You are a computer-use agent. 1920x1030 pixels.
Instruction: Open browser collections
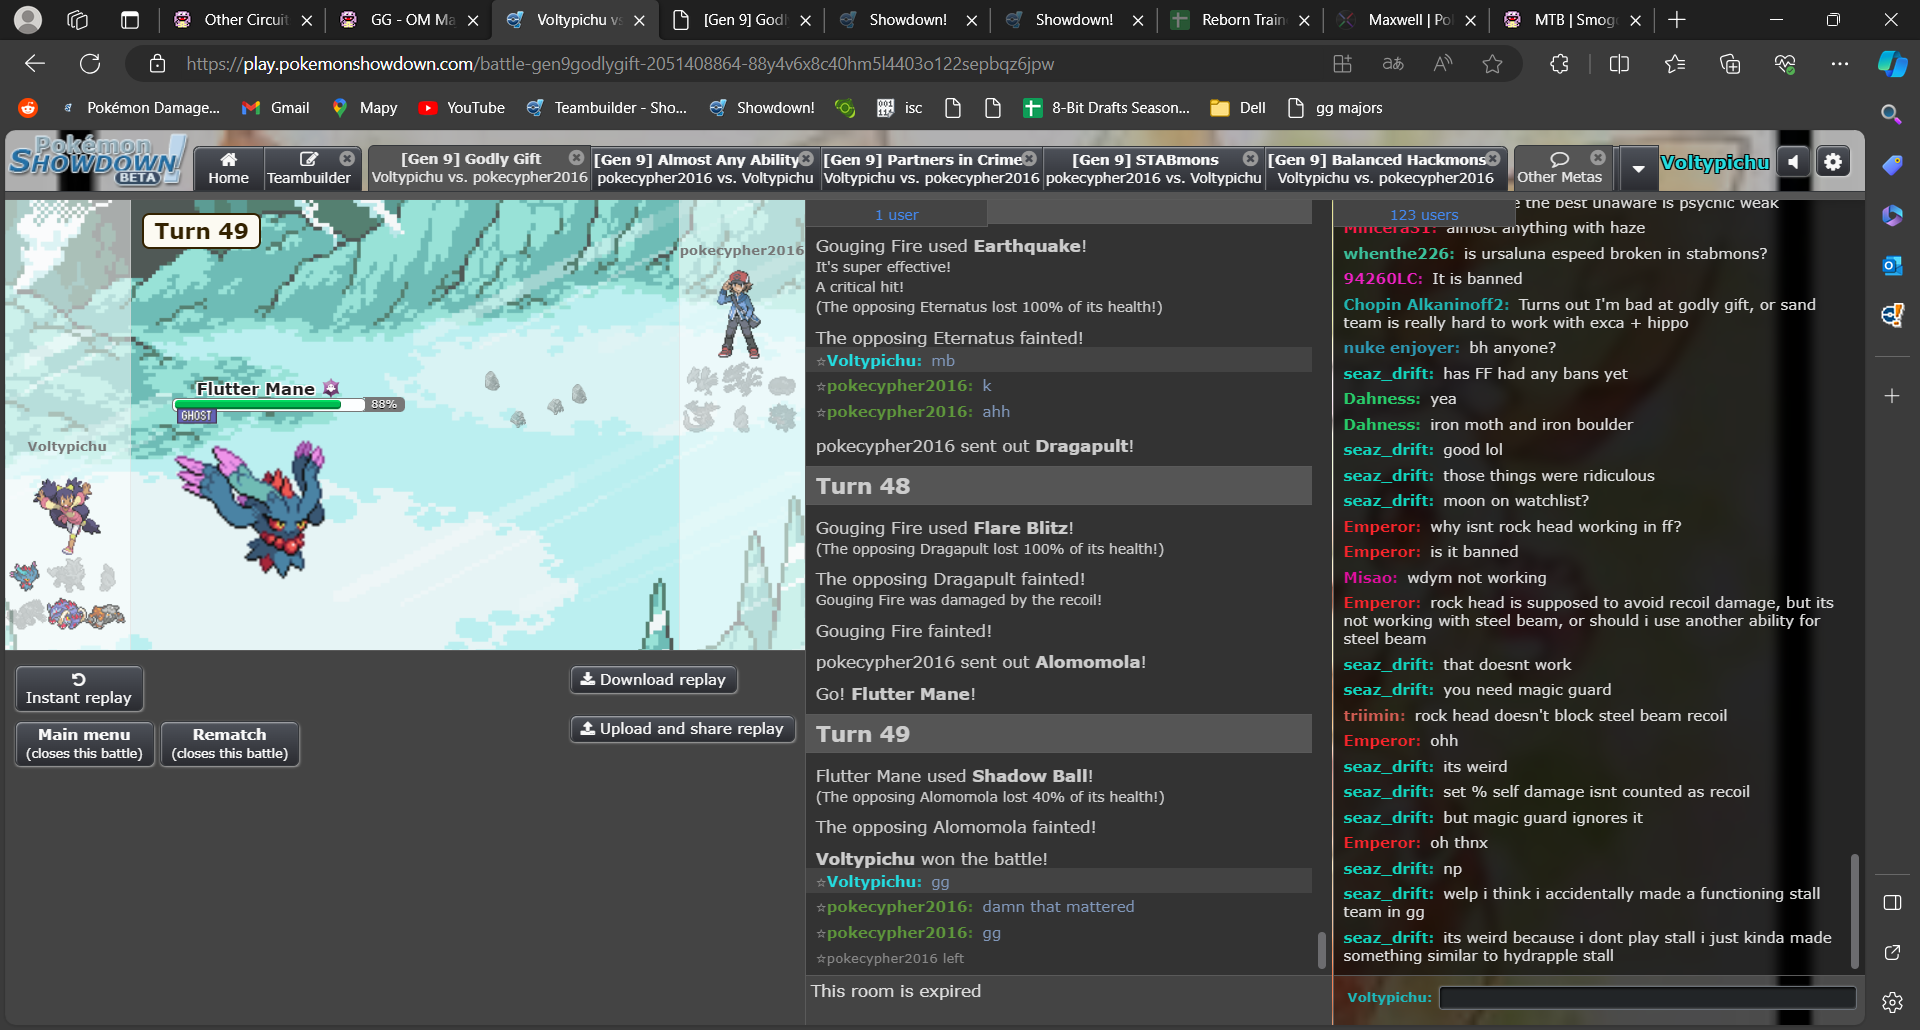(1730, 64)
